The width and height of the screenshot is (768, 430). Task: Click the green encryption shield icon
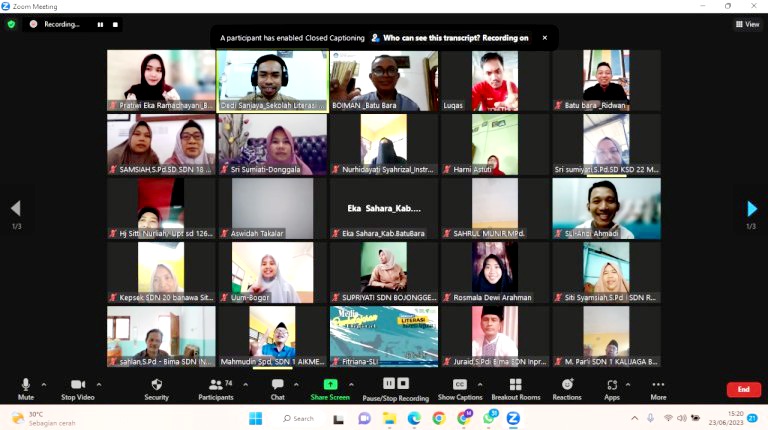[11, 24]
